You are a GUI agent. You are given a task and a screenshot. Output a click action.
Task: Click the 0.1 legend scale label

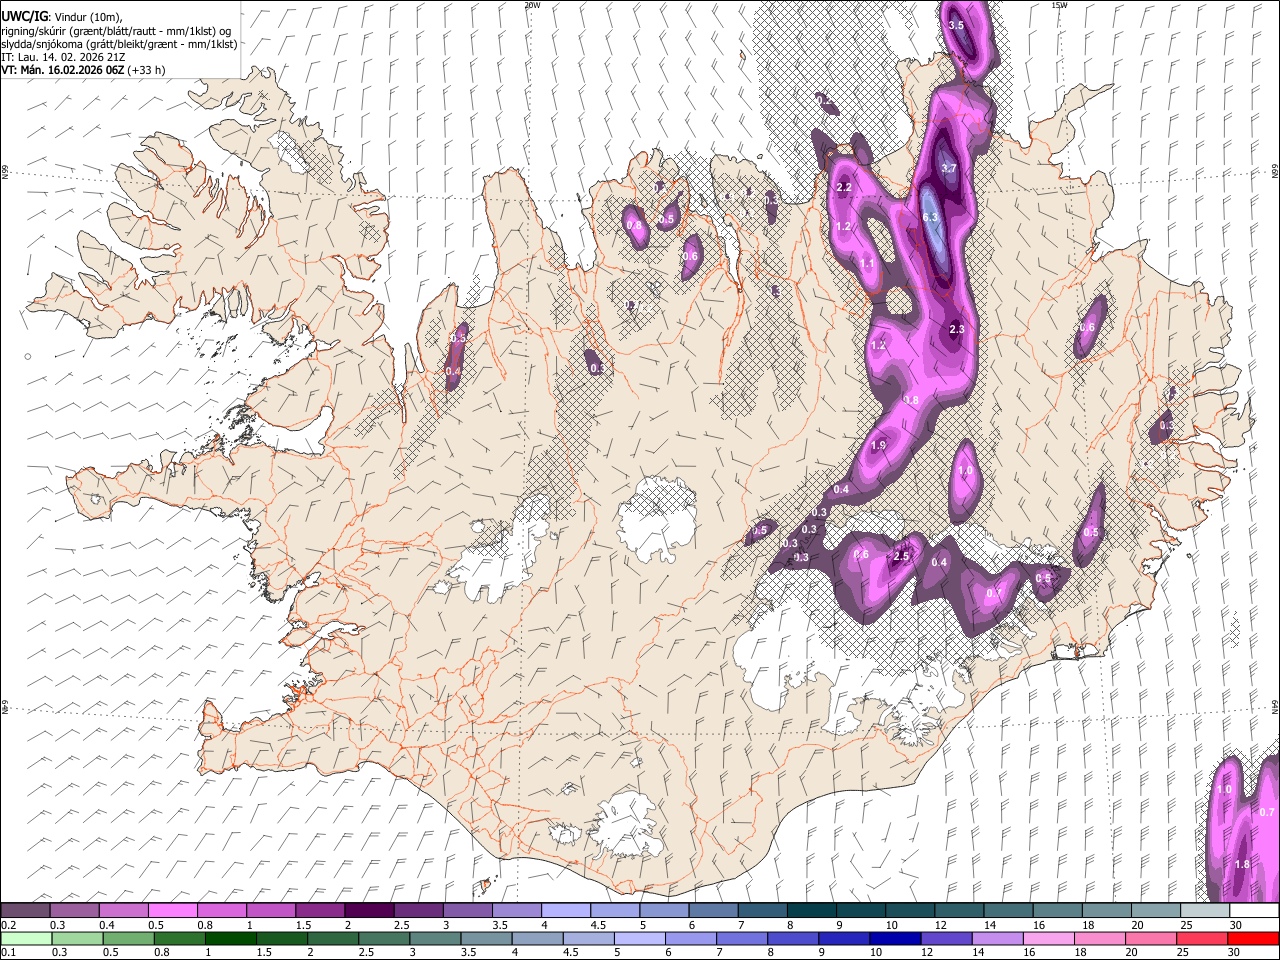point(8,952)
